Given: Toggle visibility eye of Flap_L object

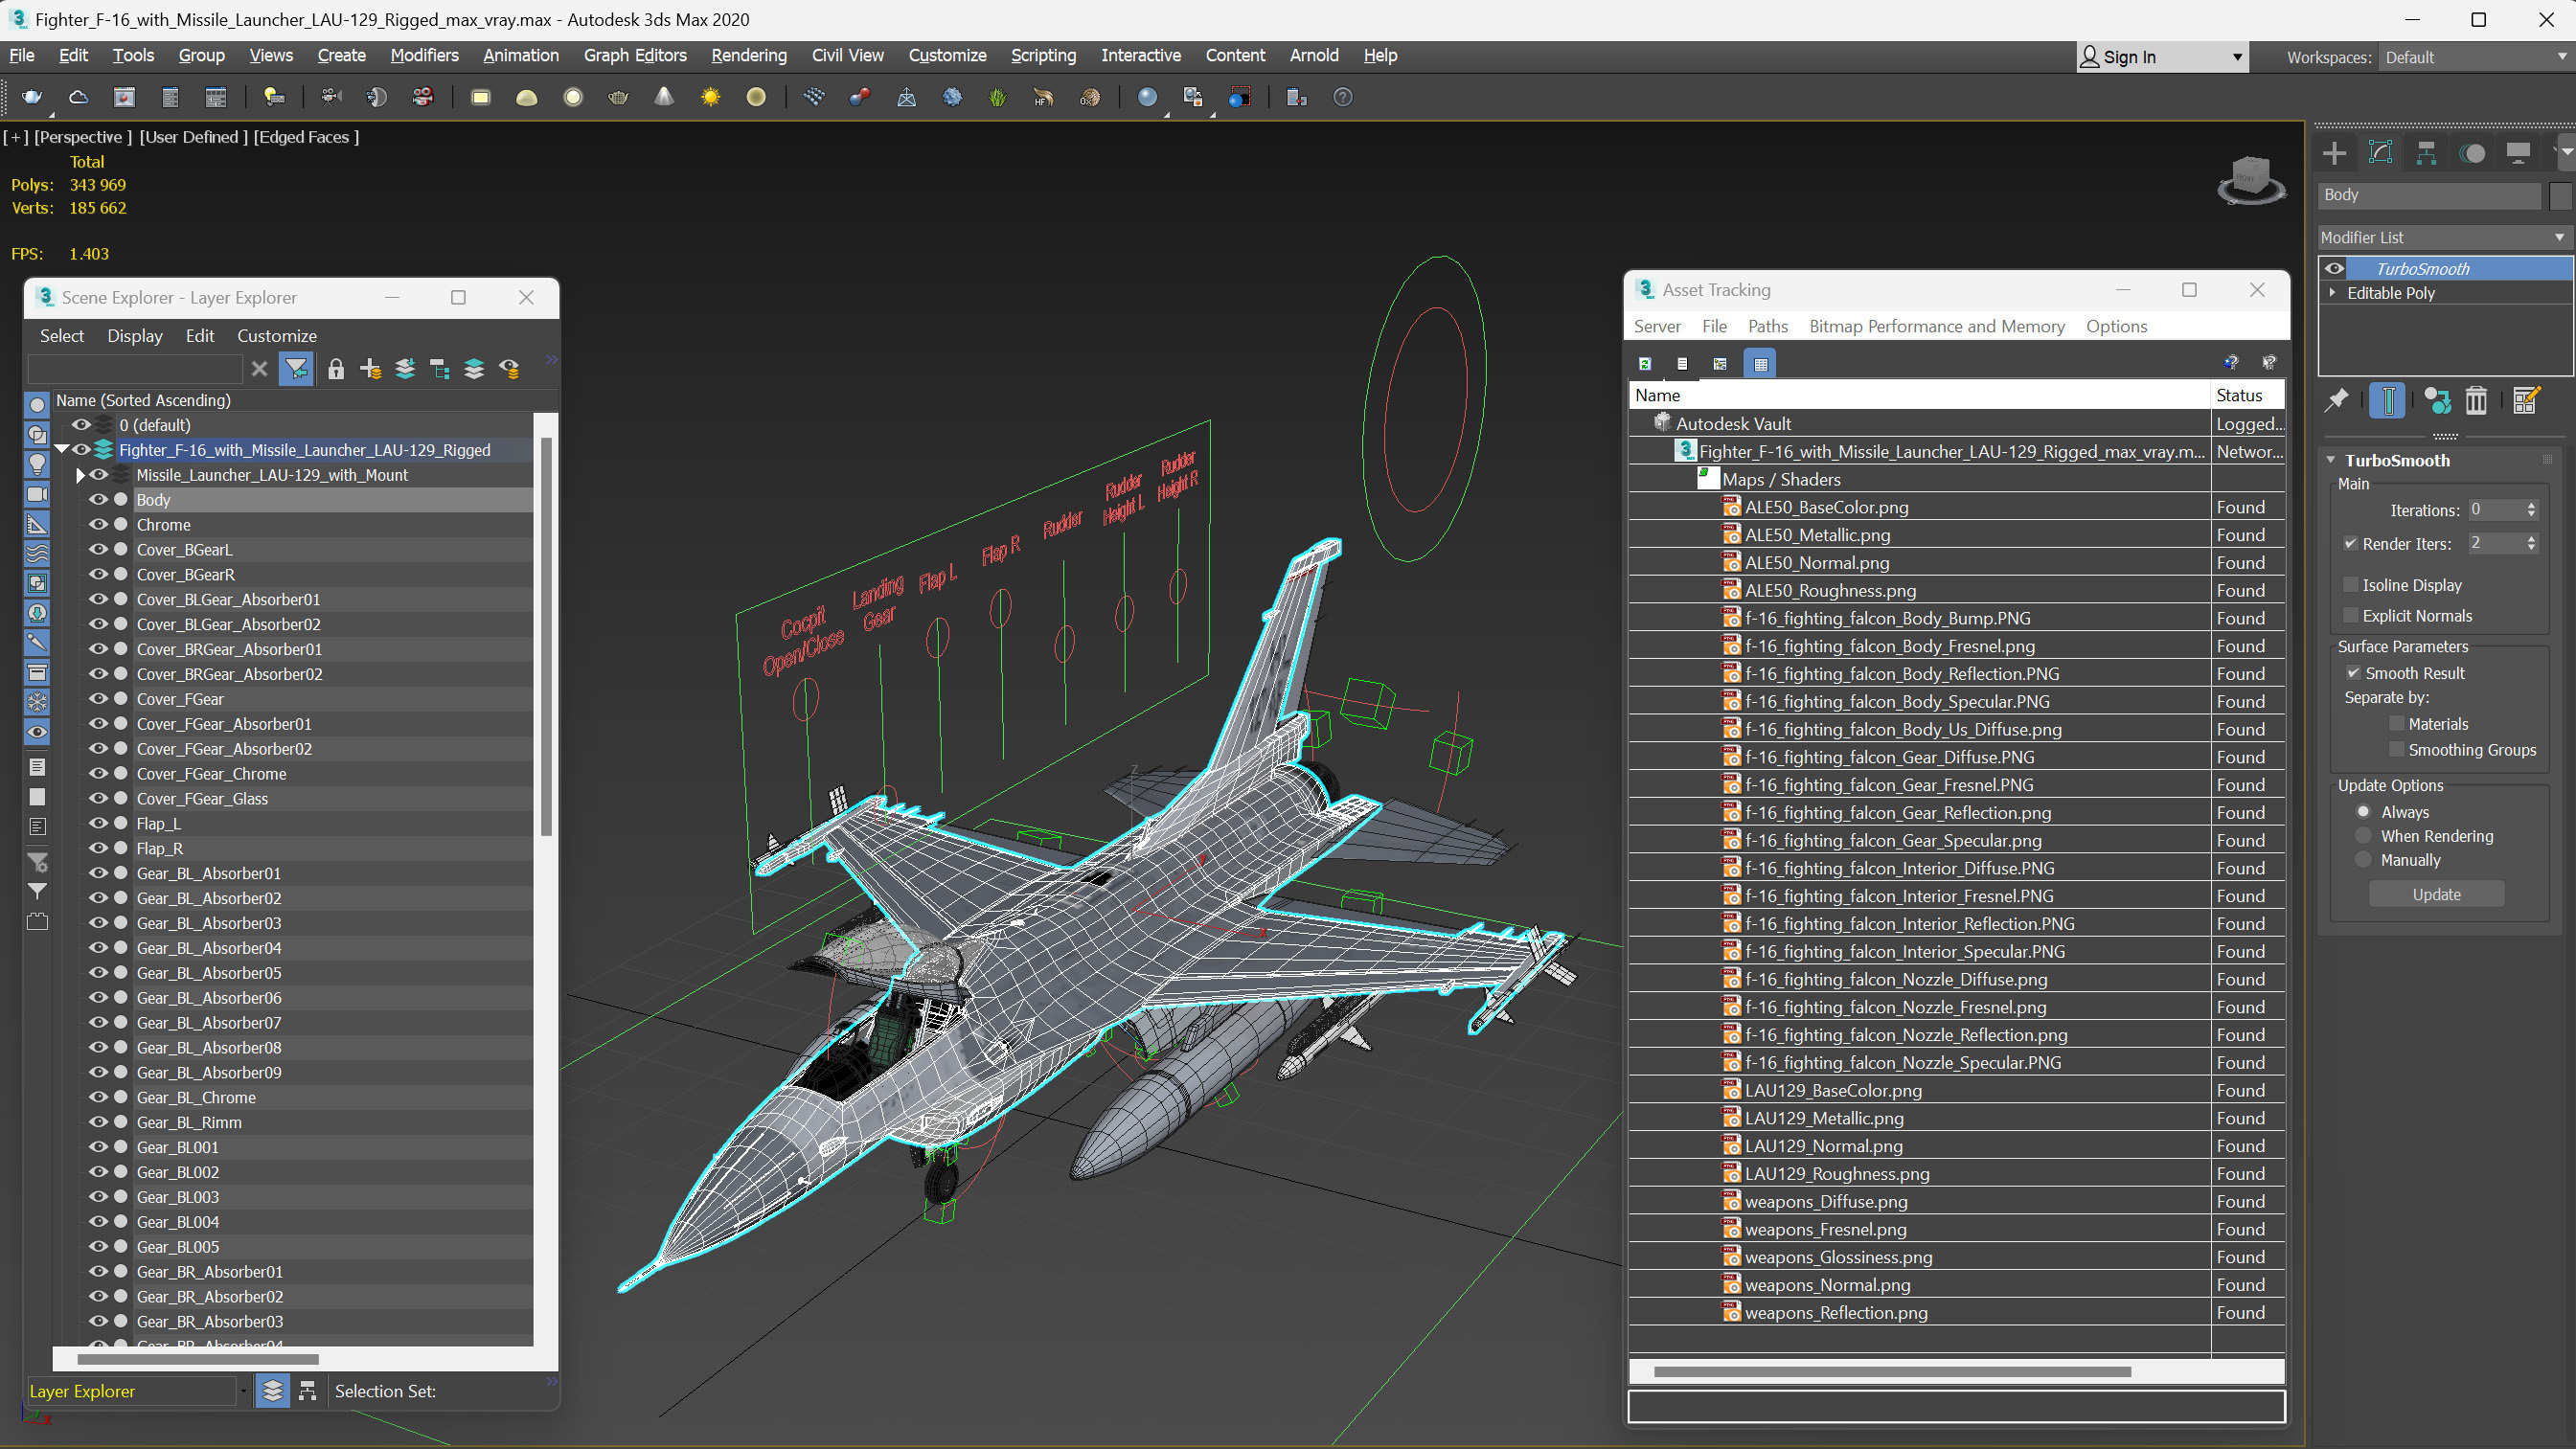Looking at the screenshot, I should [x=98, y=823].
